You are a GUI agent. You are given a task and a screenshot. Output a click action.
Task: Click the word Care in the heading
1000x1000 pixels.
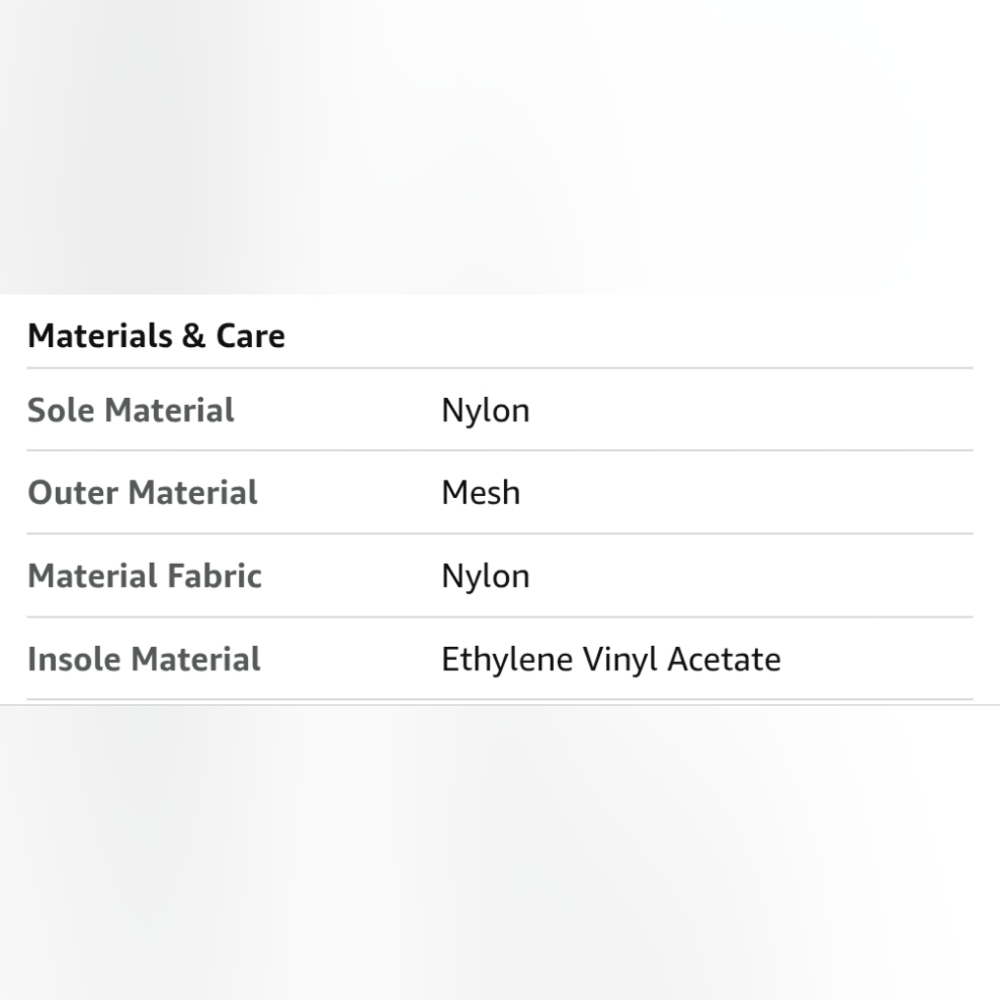pyautogui.click(x=251, y=335)
